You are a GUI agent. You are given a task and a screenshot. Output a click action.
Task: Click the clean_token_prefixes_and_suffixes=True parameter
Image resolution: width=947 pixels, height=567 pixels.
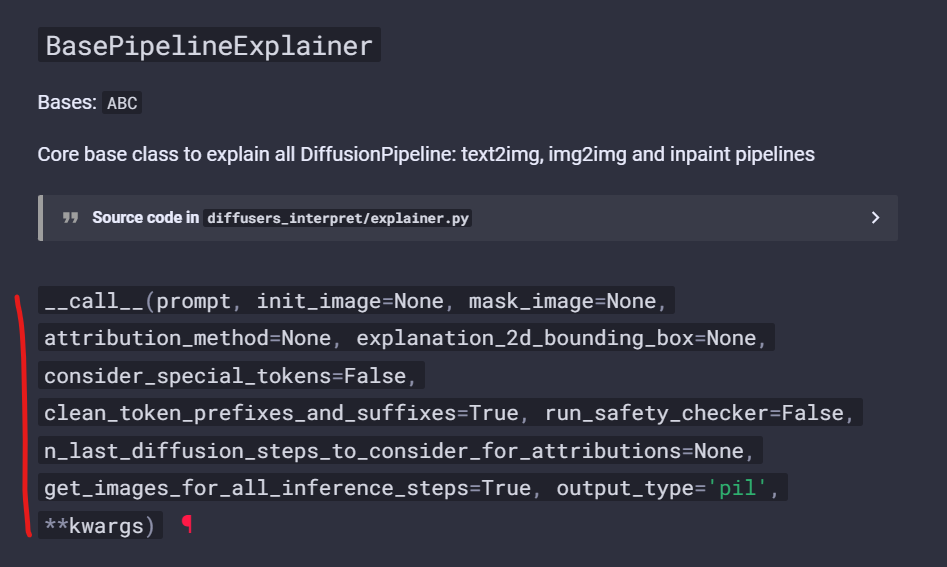coord(281,414)
